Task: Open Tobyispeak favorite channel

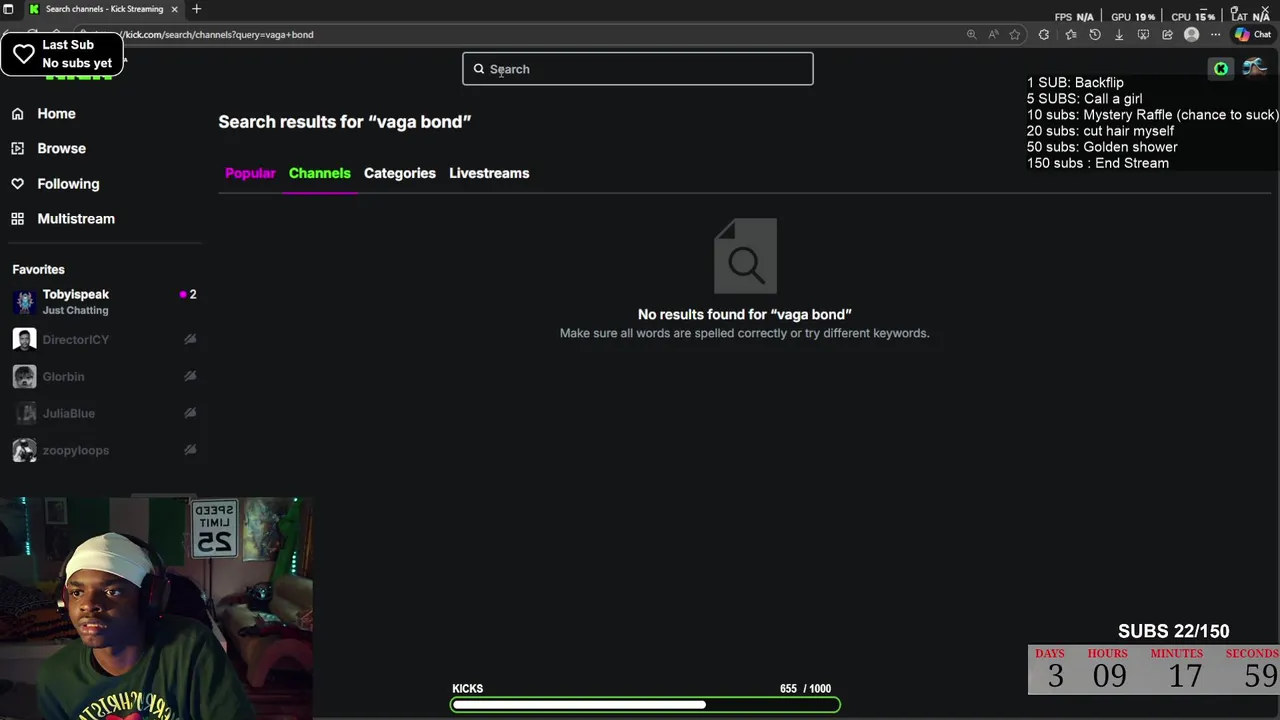Action: click(104, 302)
